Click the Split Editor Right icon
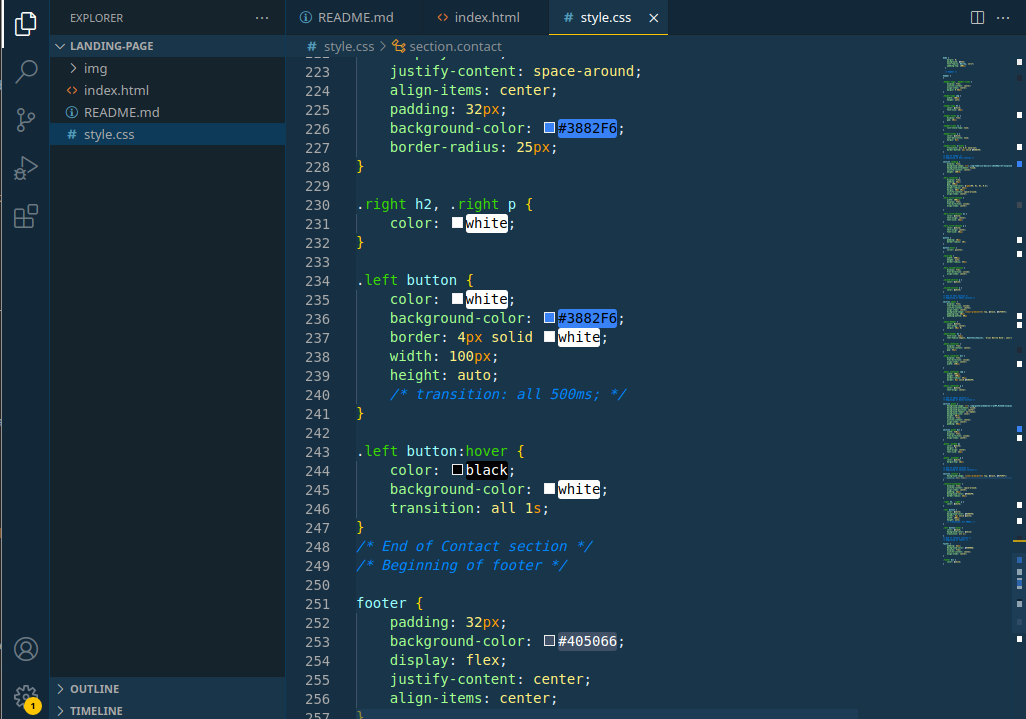 coord(977,18)
